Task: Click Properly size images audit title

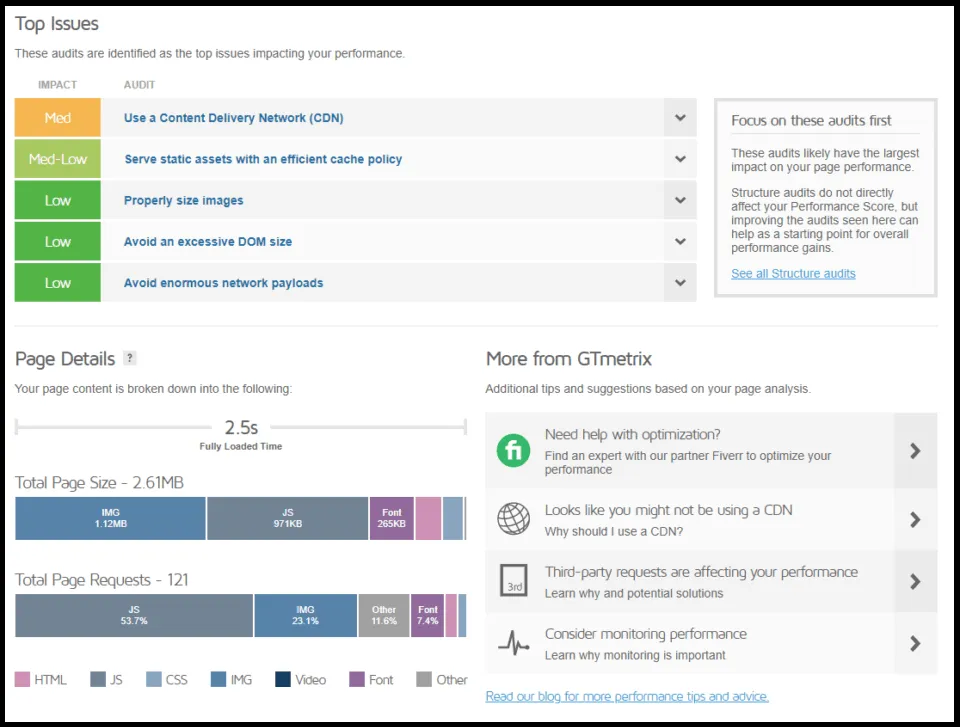Action: tap(184, 200)
